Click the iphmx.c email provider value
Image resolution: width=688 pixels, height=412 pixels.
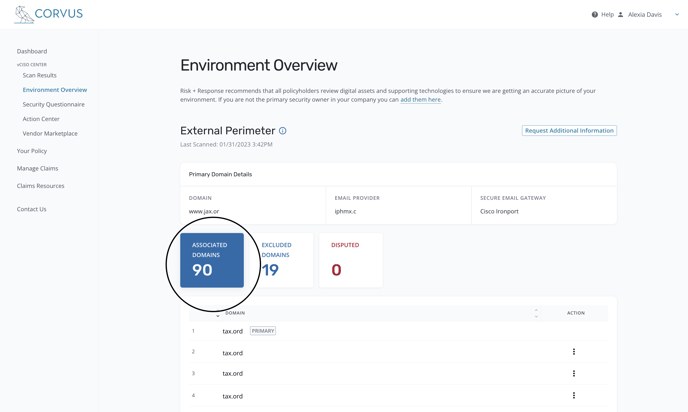[345, 211]
